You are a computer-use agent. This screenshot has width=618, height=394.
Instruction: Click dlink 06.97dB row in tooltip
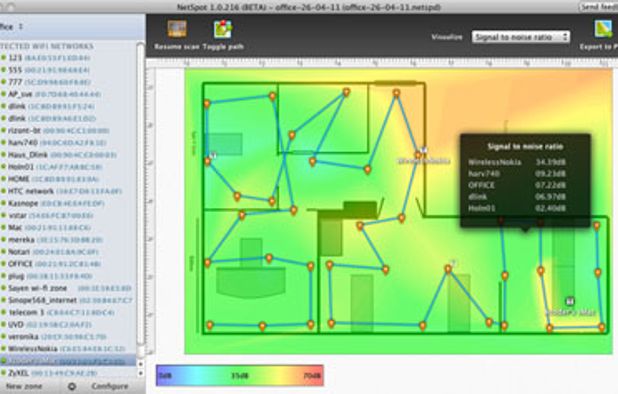517,197
